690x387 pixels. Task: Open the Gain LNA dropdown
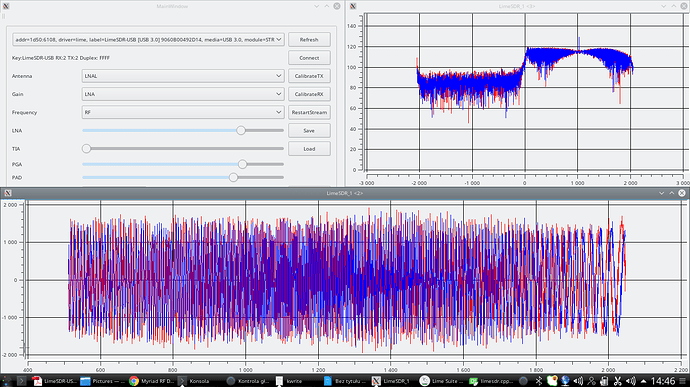click(183, 94)
